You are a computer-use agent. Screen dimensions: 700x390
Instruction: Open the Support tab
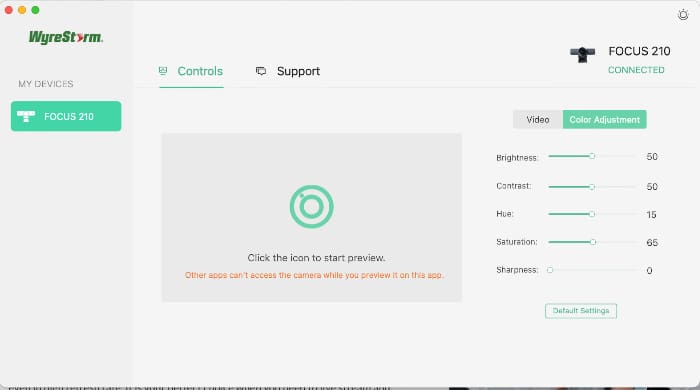pos(288,71)
